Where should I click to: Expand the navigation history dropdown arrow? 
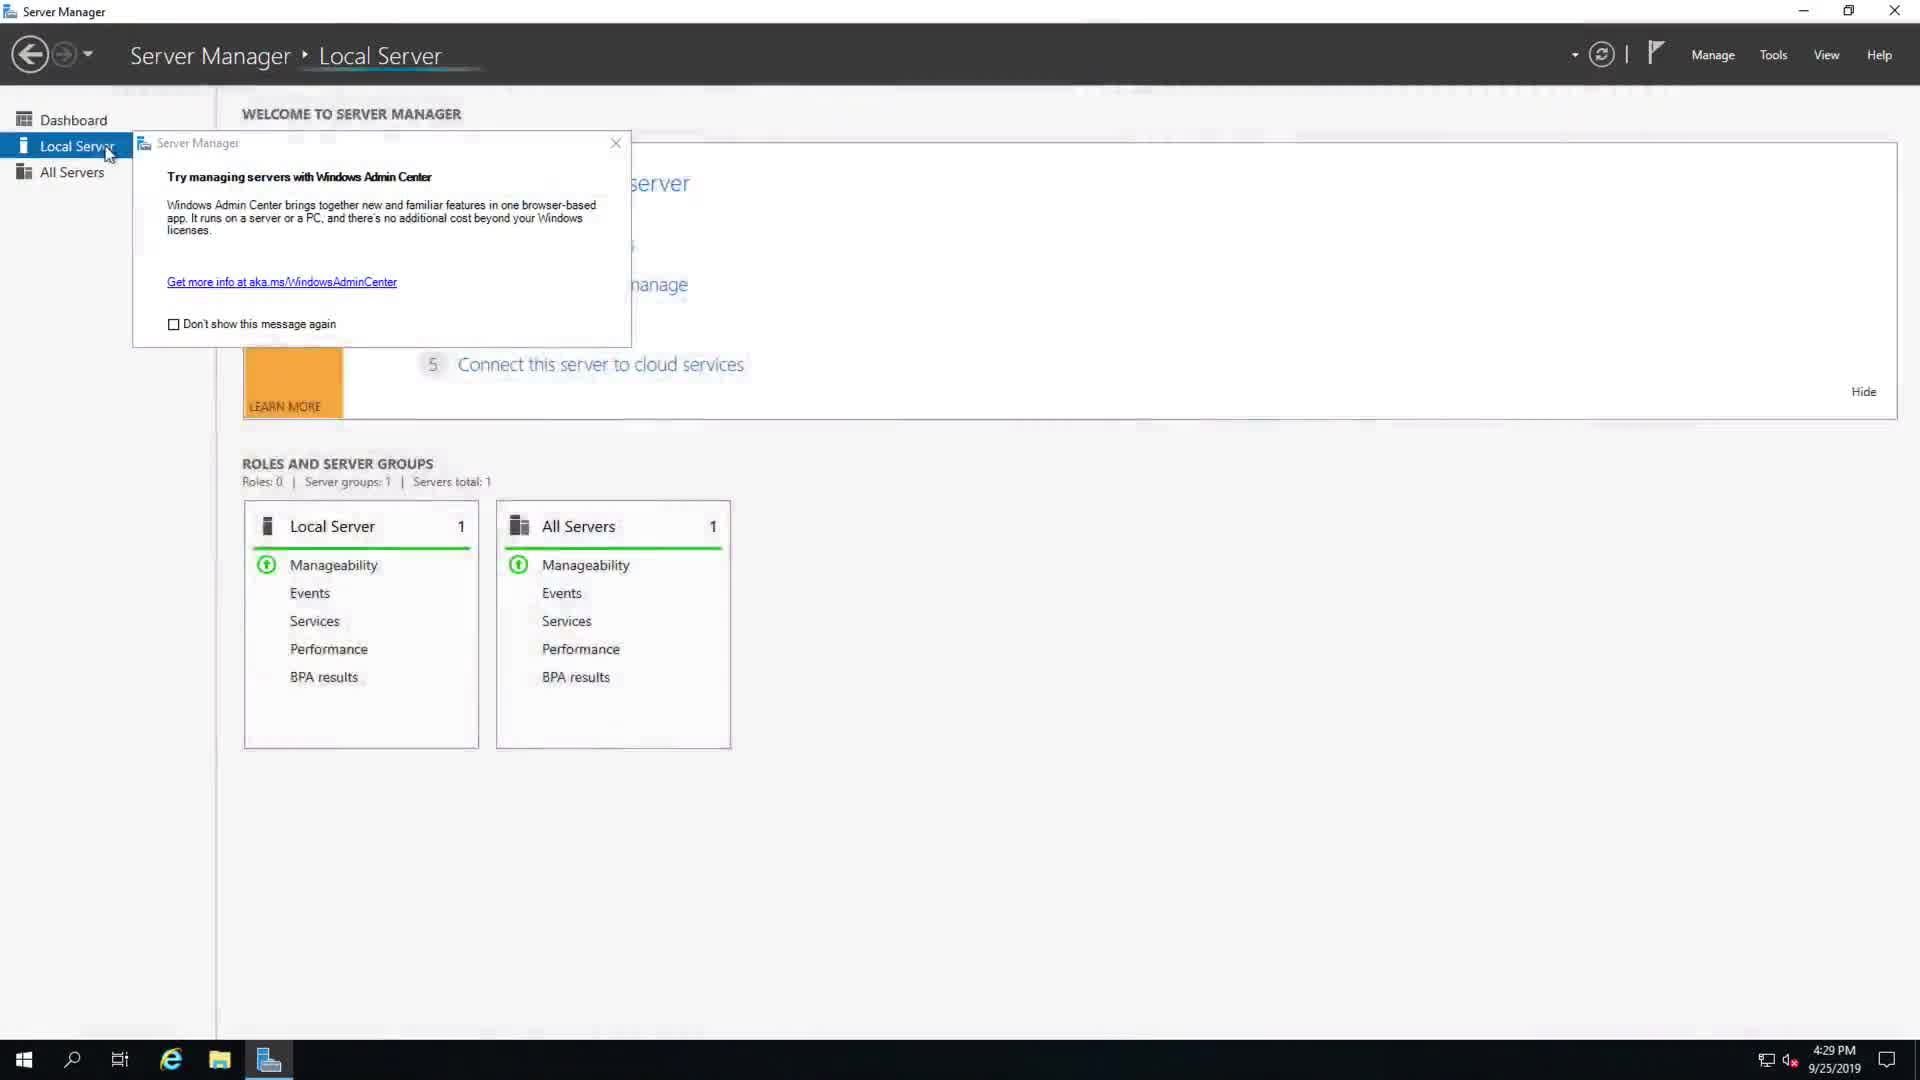[x=88, y=54]
